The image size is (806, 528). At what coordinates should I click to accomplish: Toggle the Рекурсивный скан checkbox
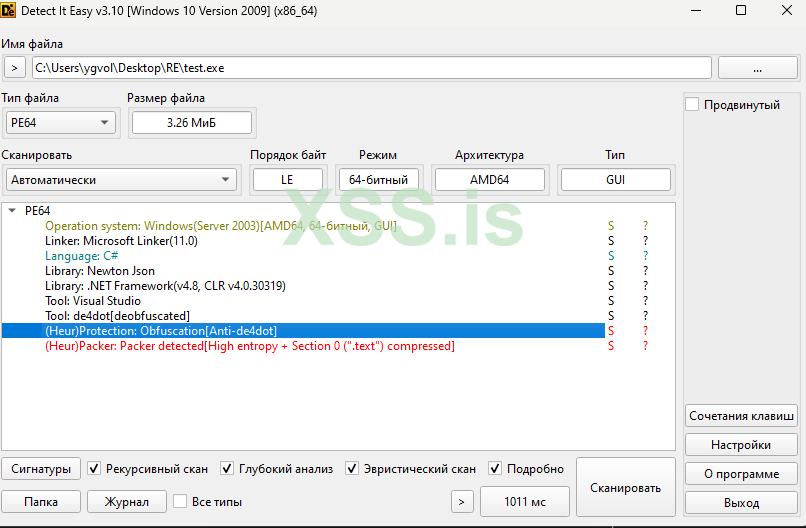point(94,468)
